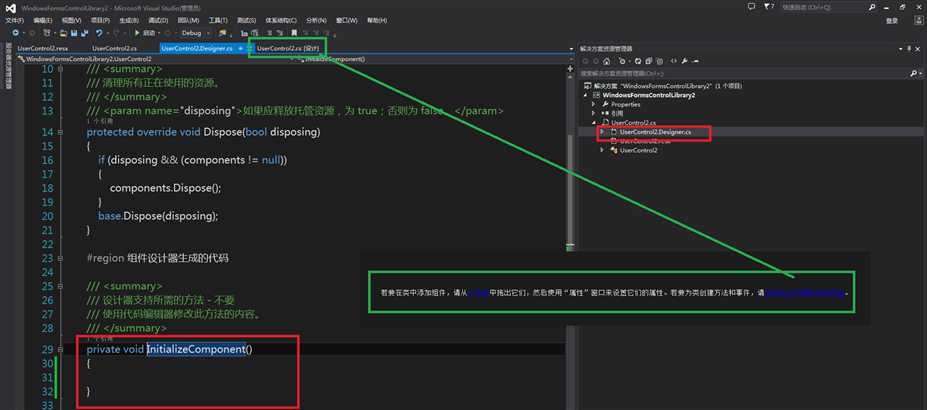This screenshot has width=927, height=410.
Task: Switch to UserControl2.cs code tab
Action: pos(115,48)
